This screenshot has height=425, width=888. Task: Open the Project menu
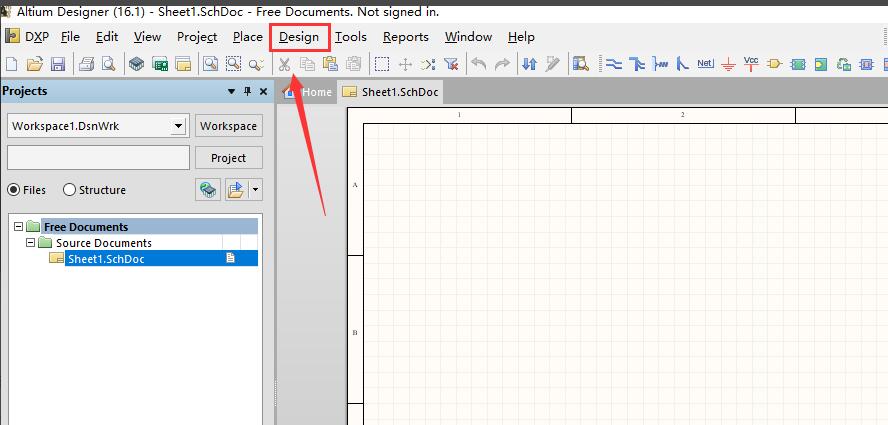pyautogui.click(x=197, y=37)
